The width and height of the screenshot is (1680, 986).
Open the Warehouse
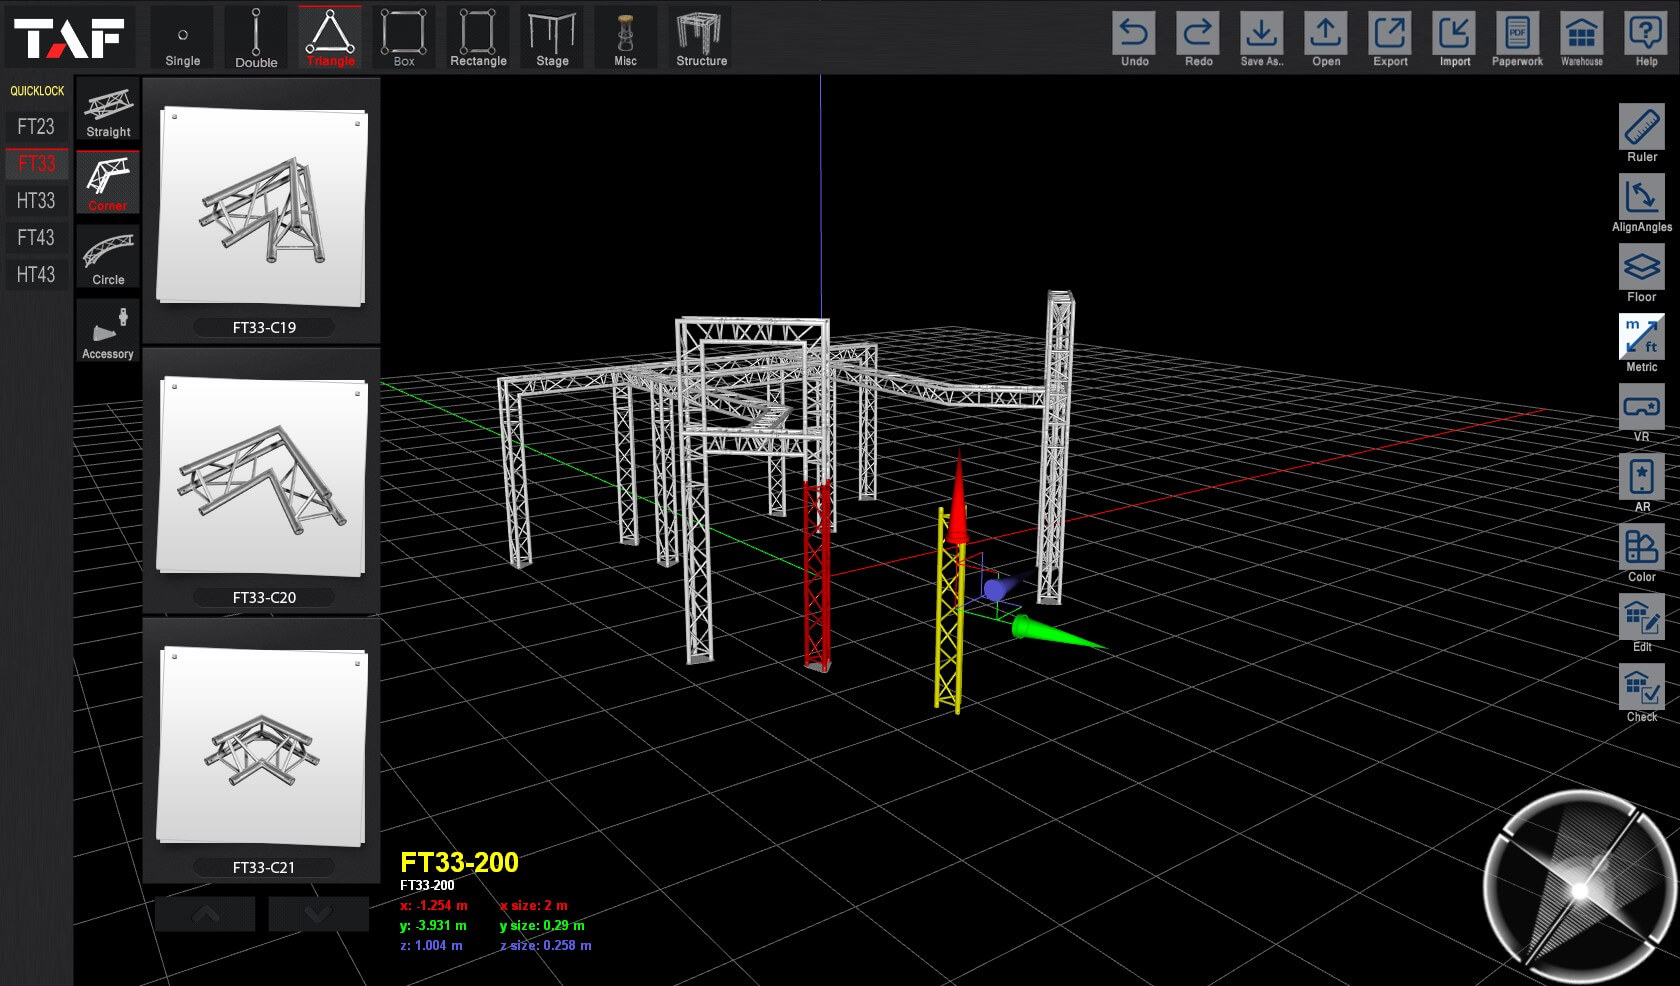1582,39
